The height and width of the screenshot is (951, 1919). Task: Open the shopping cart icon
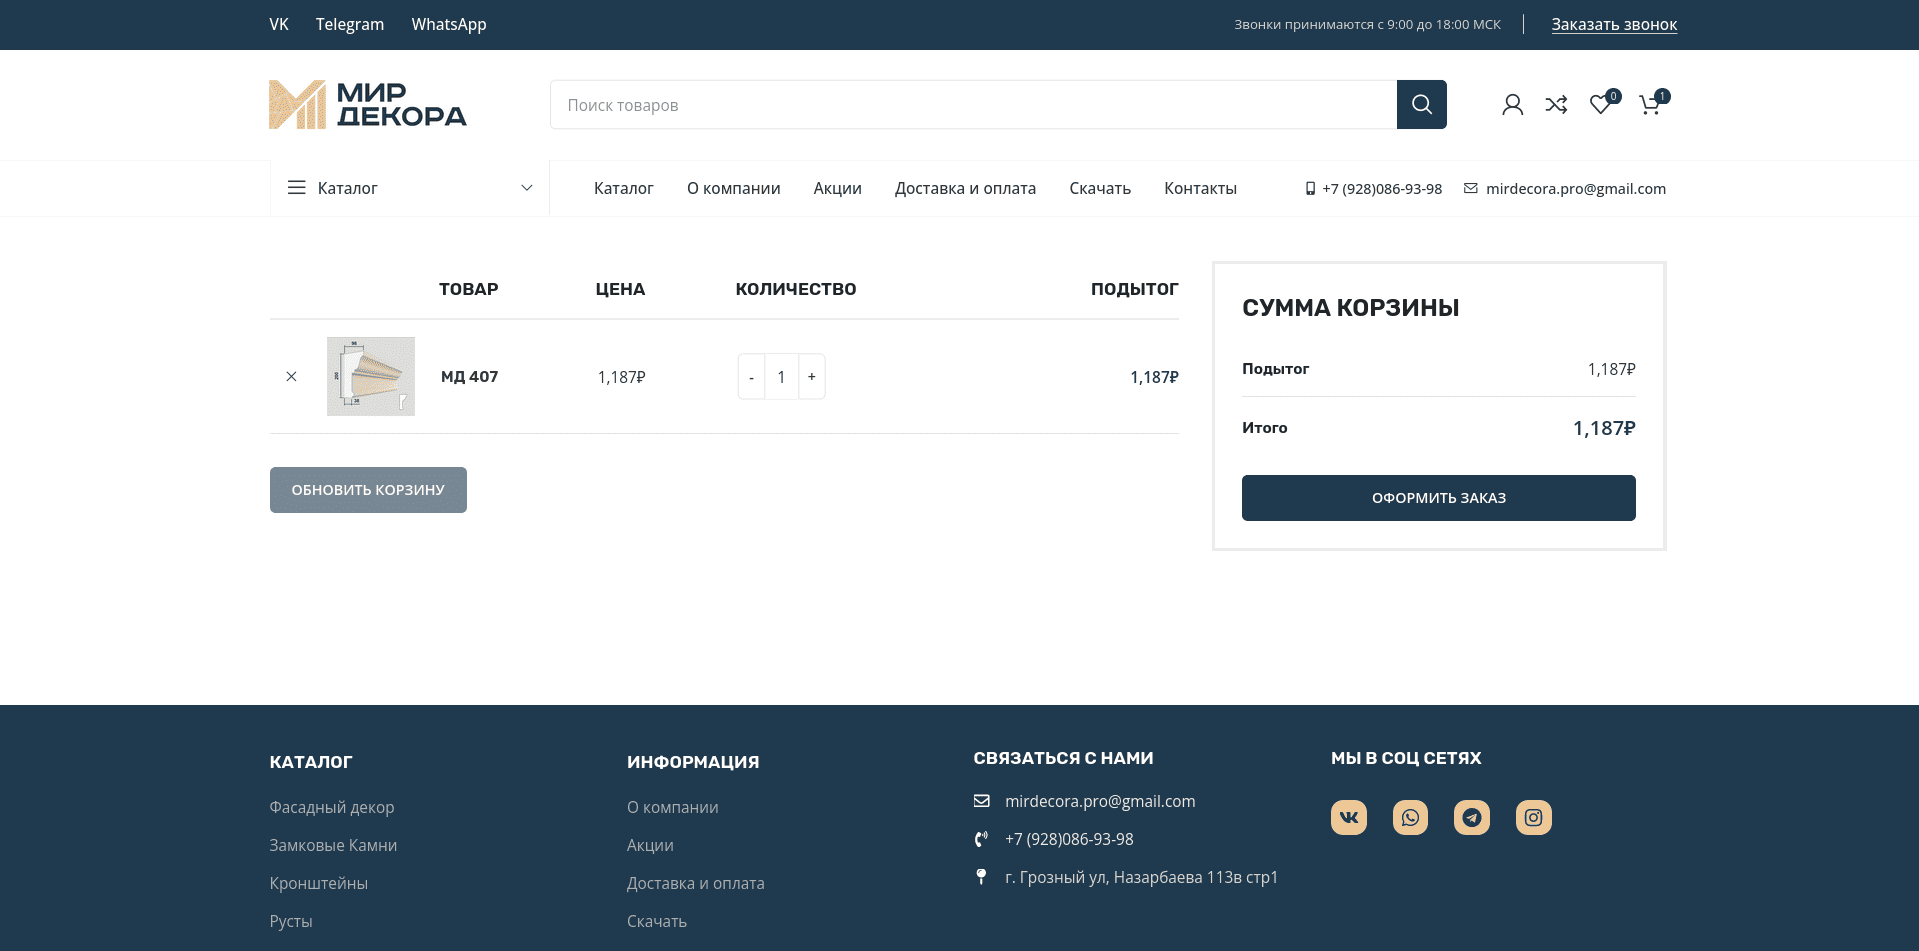pos(1651,104)
